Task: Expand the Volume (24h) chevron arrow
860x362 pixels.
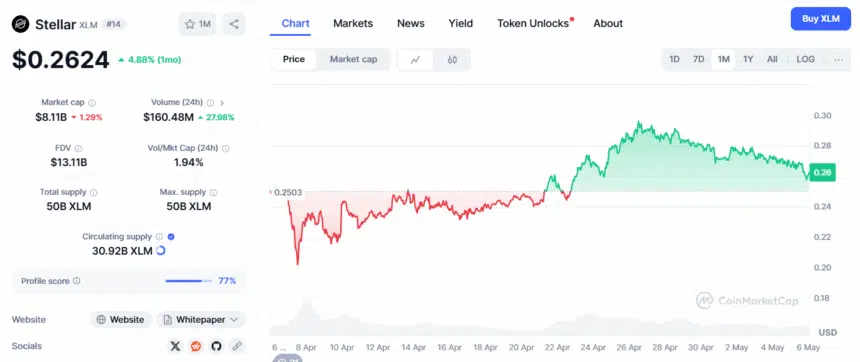Action: coord(222,103)
